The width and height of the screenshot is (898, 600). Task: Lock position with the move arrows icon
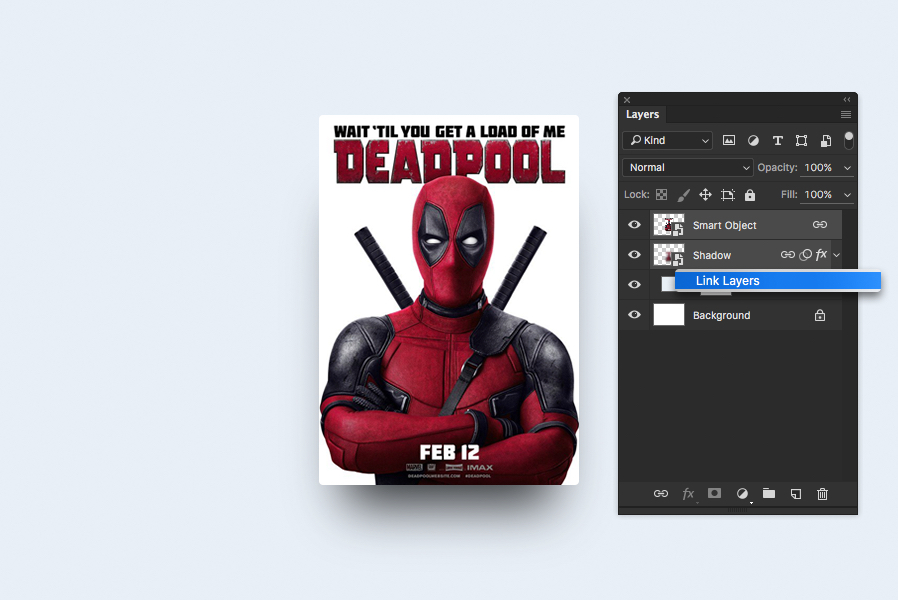click(705, 195)
